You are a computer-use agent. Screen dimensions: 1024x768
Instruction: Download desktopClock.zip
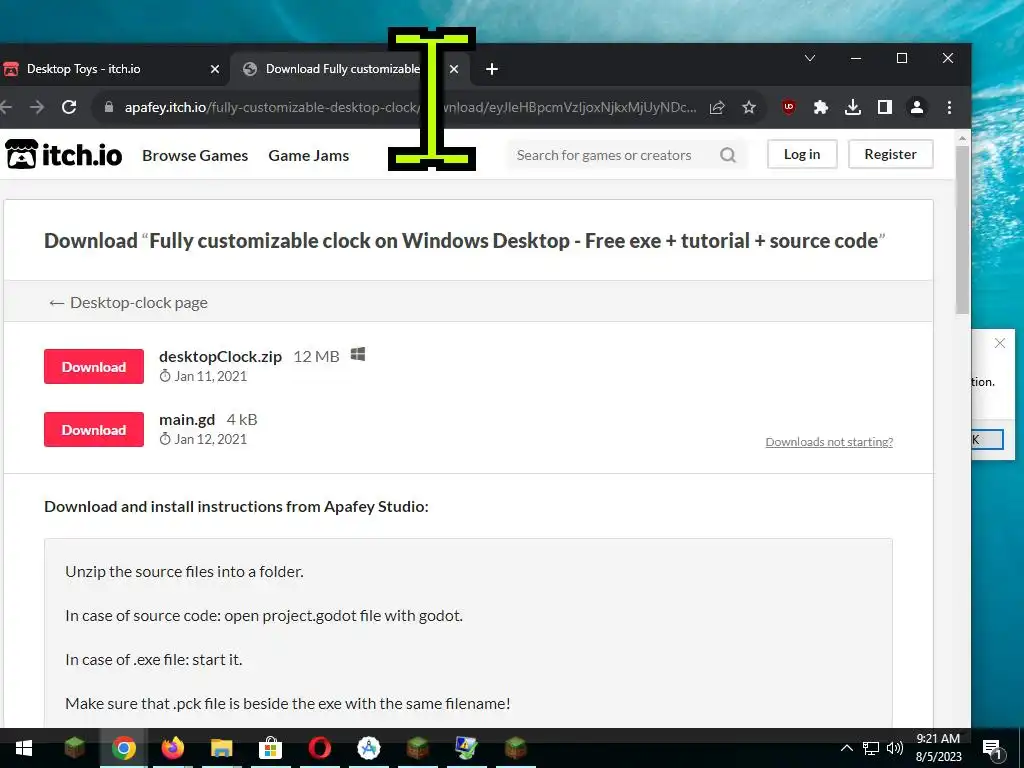[x=94, y=366]
